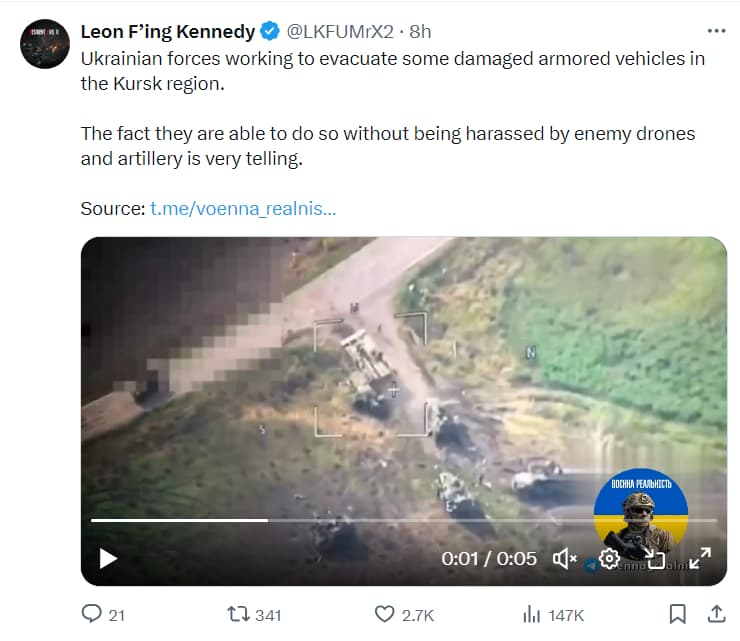The image size is (740, 641).
Task: Reply to the tweet
Action: 92,614
